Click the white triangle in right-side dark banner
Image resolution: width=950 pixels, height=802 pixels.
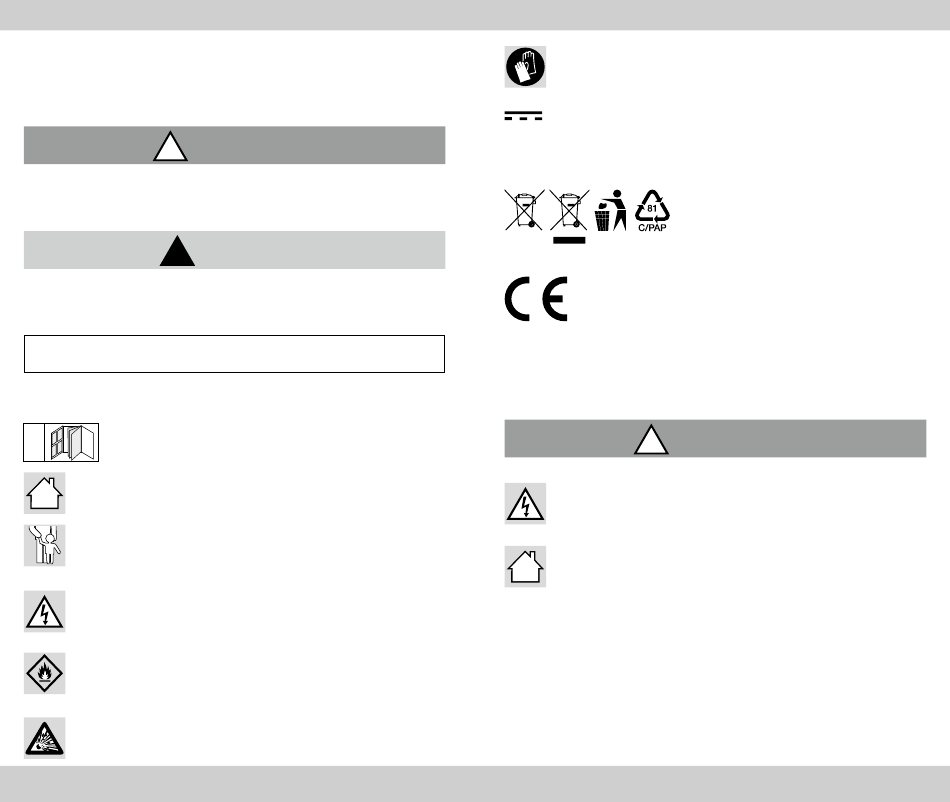tap(651, 439)
